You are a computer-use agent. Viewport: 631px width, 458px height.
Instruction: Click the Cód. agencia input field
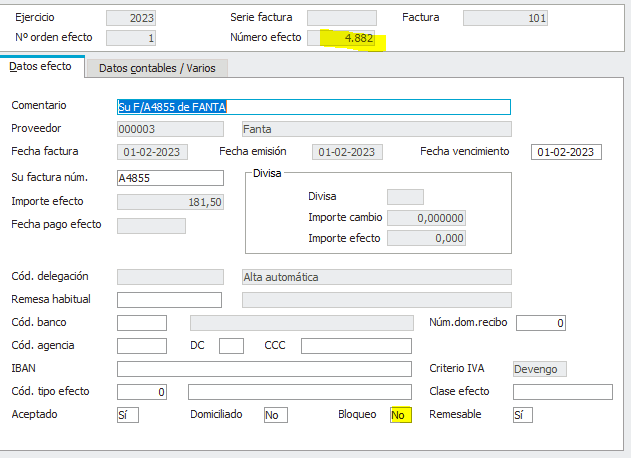coord(142,346)
